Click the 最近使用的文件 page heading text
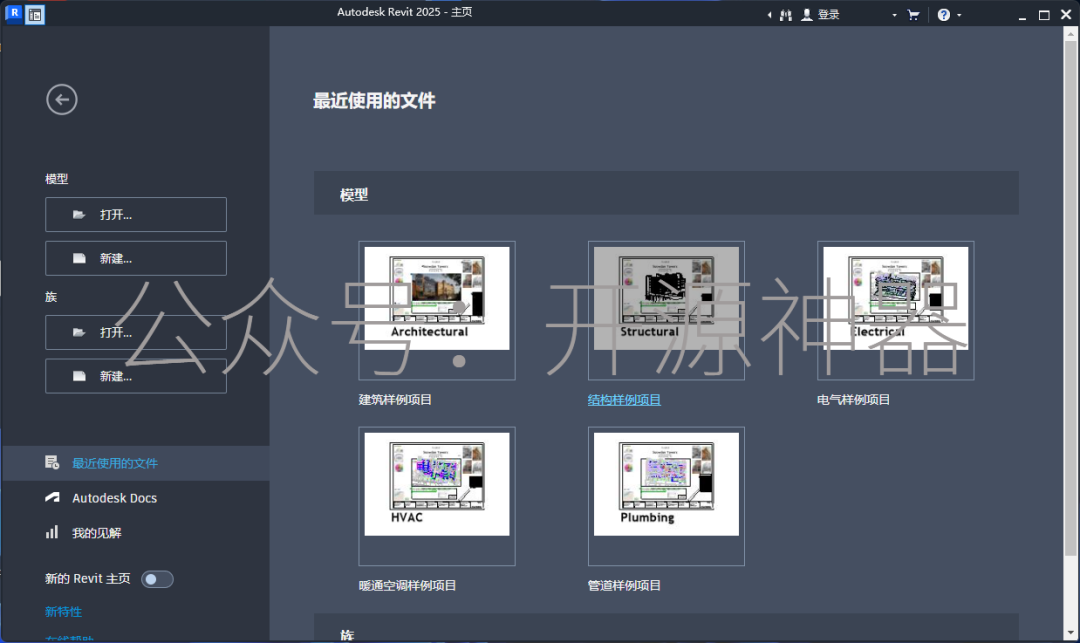1080x643 pixels. tap(374, 101)
